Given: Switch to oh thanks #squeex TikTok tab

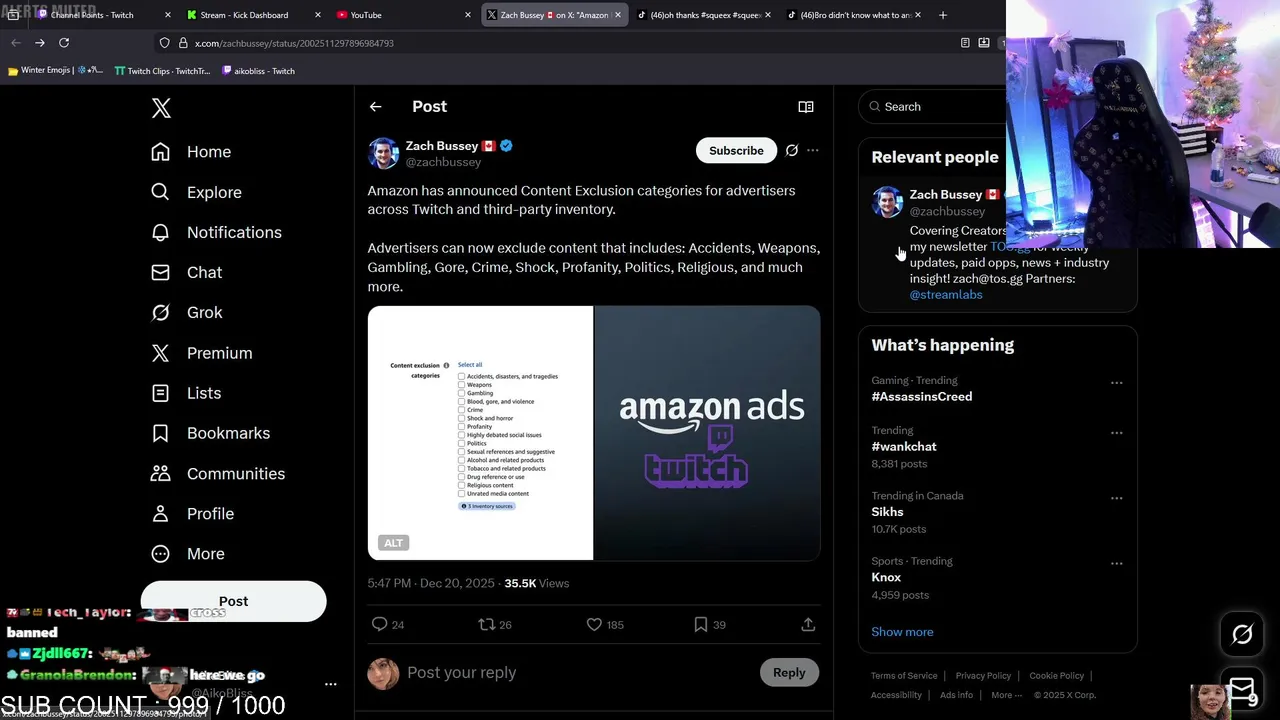Looking at the screenshot, I should 705,15.
